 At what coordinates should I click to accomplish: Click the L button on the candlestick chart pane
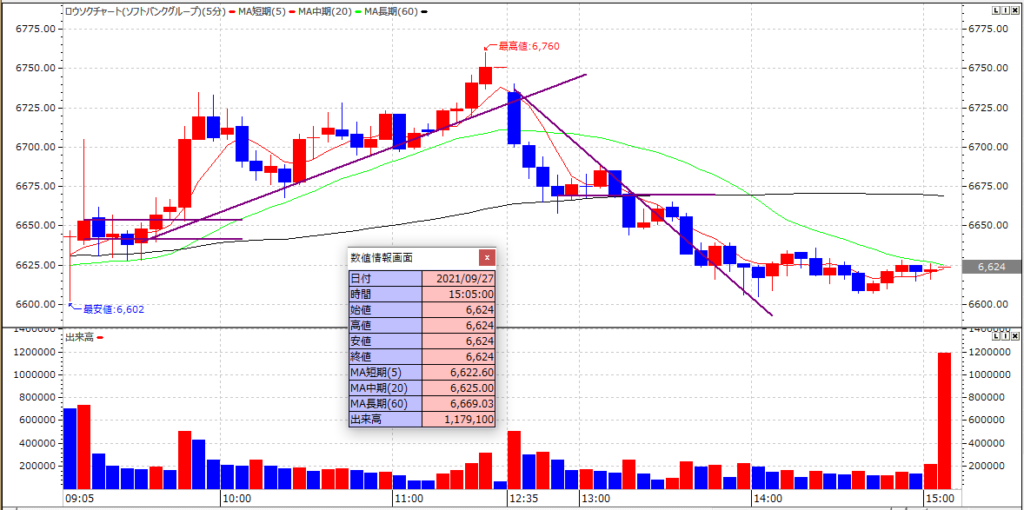tap(995, 10)
